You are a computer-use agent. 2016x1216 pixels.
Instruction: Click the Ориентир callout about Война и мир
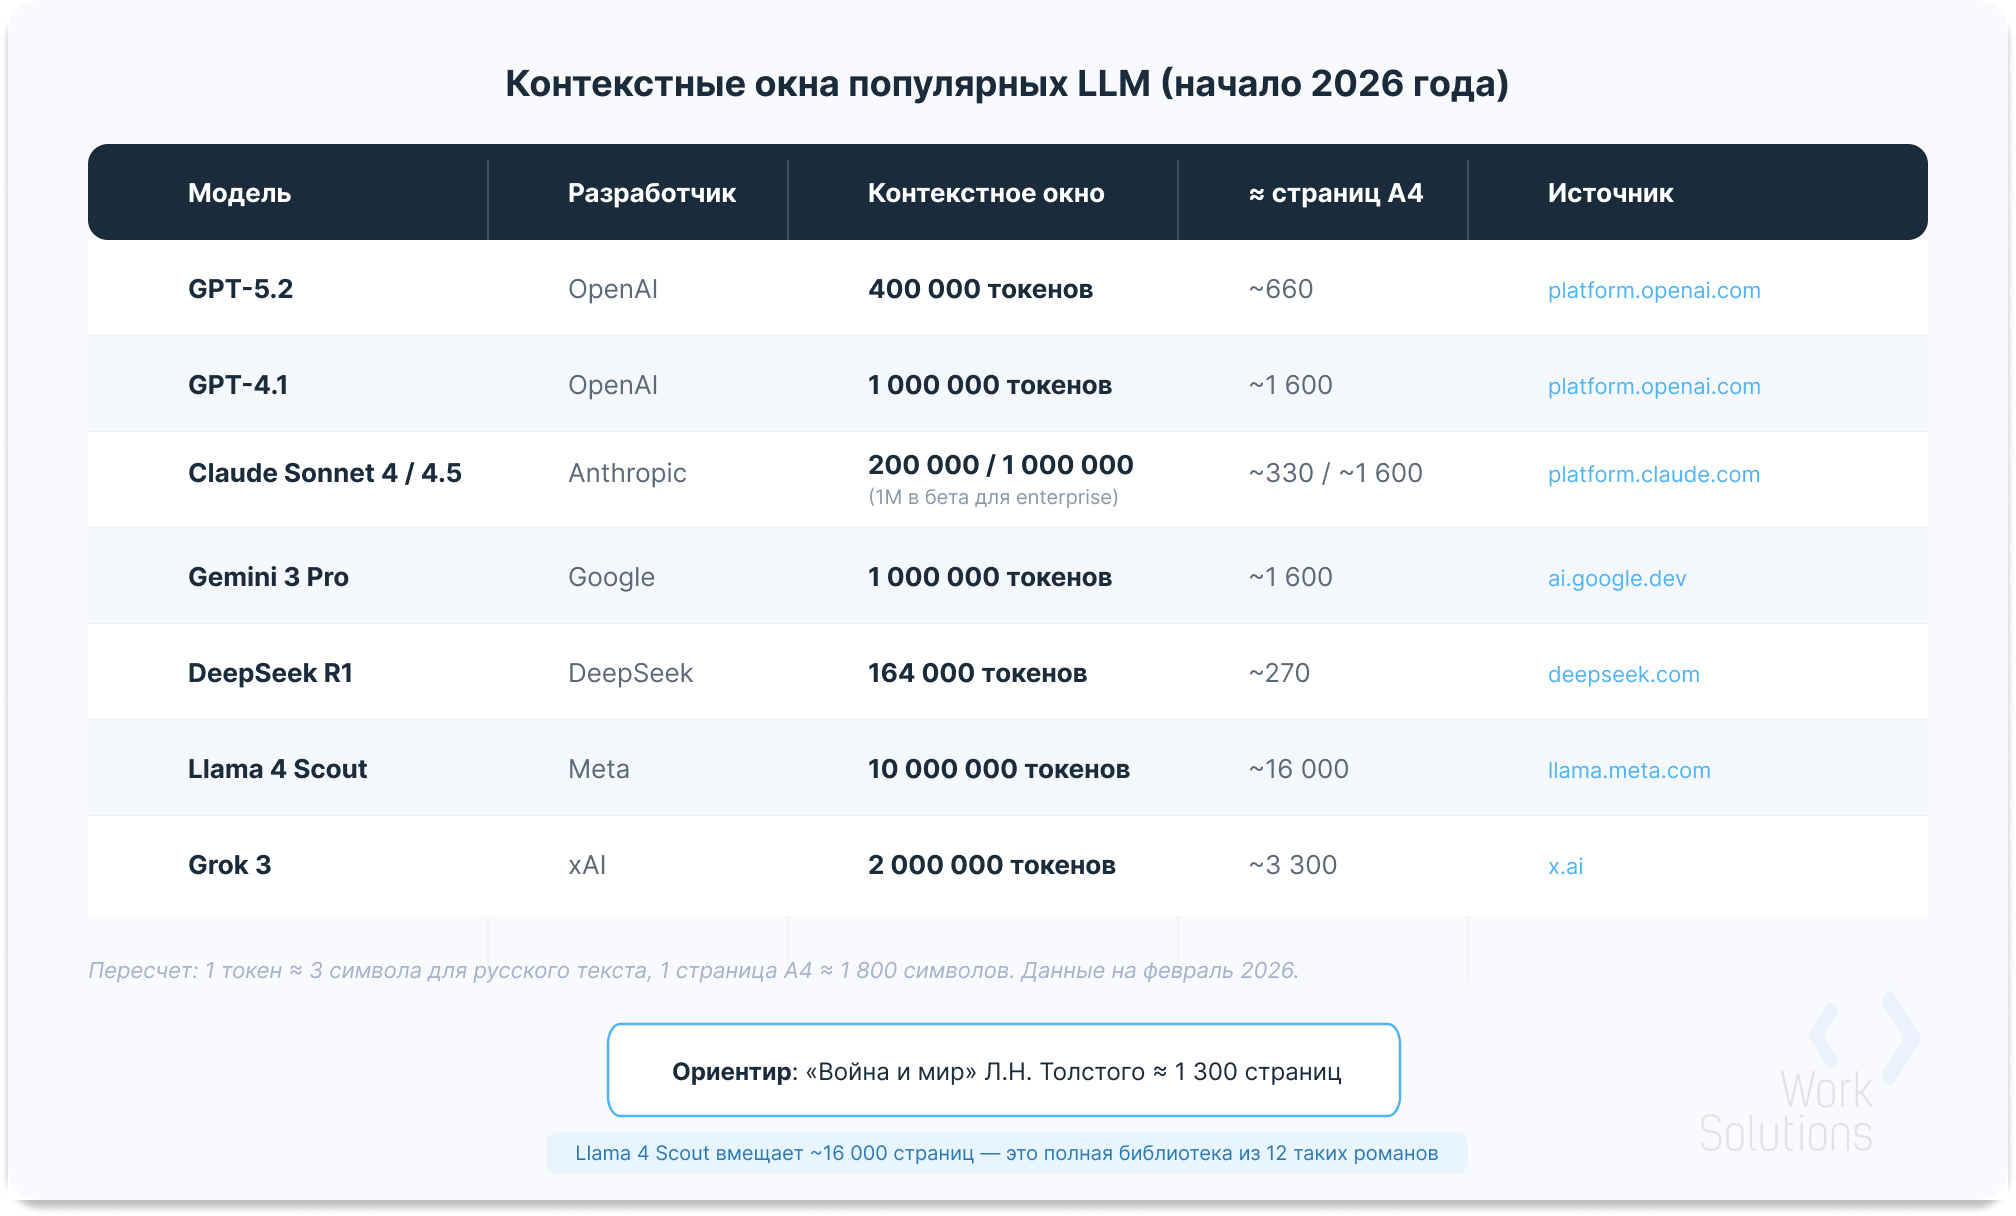[x=1007, y=1070]
